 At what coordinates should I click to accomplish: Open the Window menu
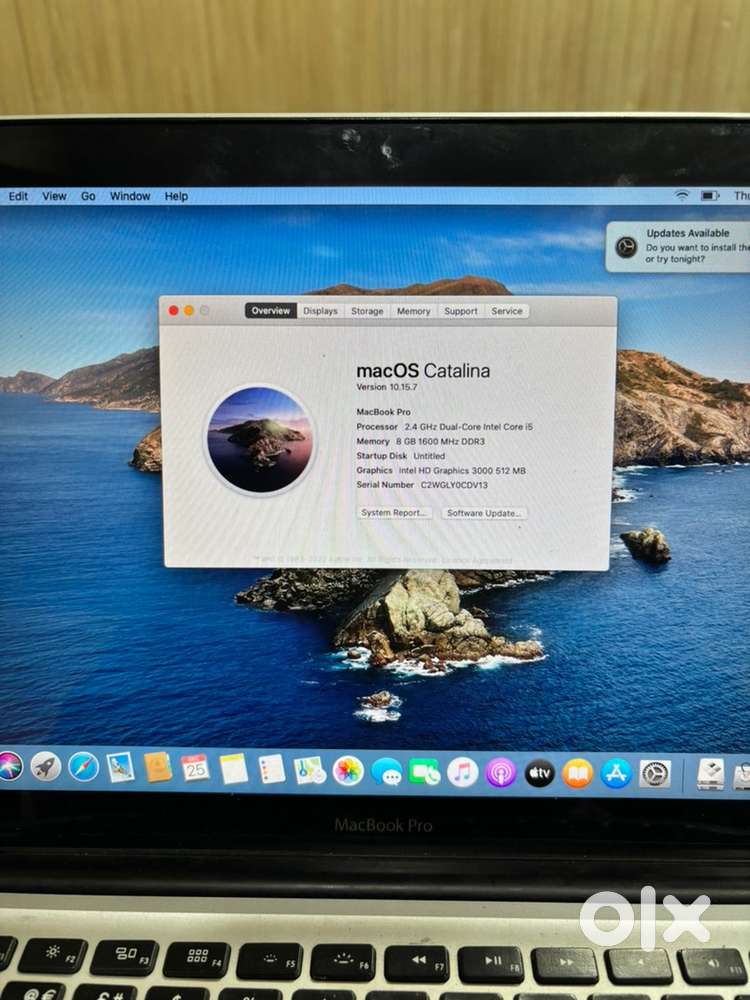pyautogui.click(x=130, y=197)
